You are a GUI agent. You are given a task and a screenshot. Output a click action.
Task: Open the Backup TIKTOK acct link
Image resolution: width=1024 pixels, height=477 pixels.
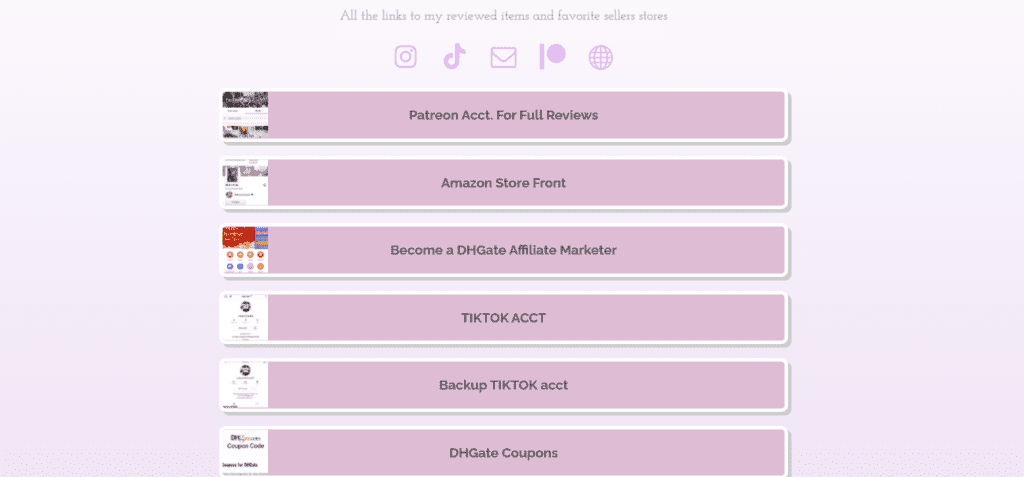coord(504,386)
